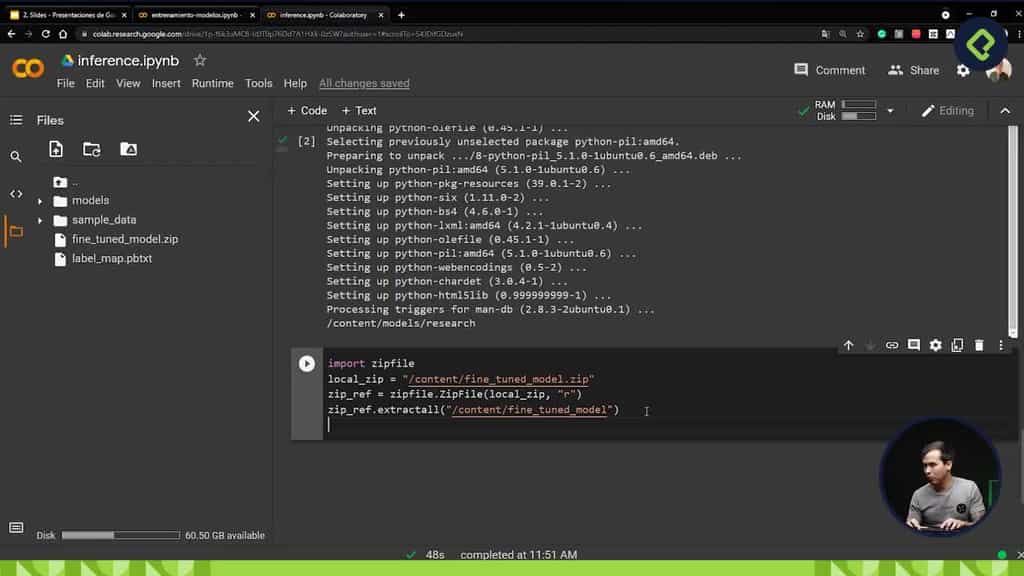1024x576 pixels.
Task: Select the mount Google Drive icon
Action: click(x=128, y=149)
